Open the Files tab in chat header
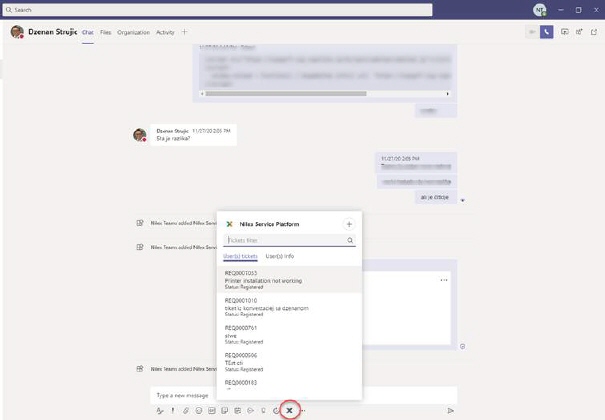The image size is (605, 420). (x=104, y=32)
